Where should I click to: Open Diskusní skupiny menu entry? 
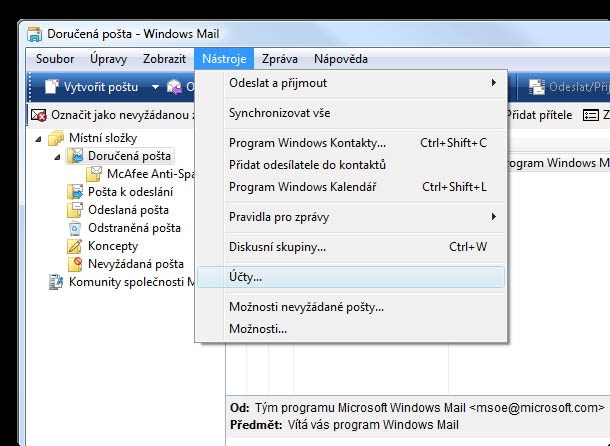[351, 247]
